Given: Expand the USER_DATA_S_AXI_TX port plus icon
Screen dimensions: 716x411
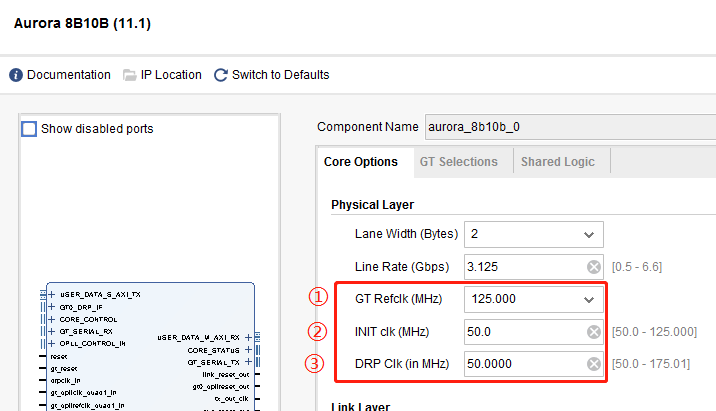Looking at the screenshot, I should click(x=51, y=295).
